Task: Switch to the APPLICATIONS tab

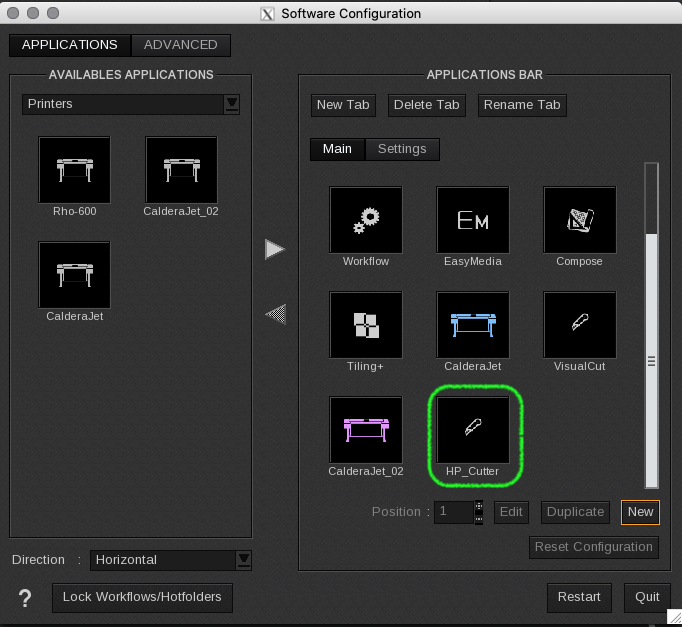Action: [x=70, y=45]
